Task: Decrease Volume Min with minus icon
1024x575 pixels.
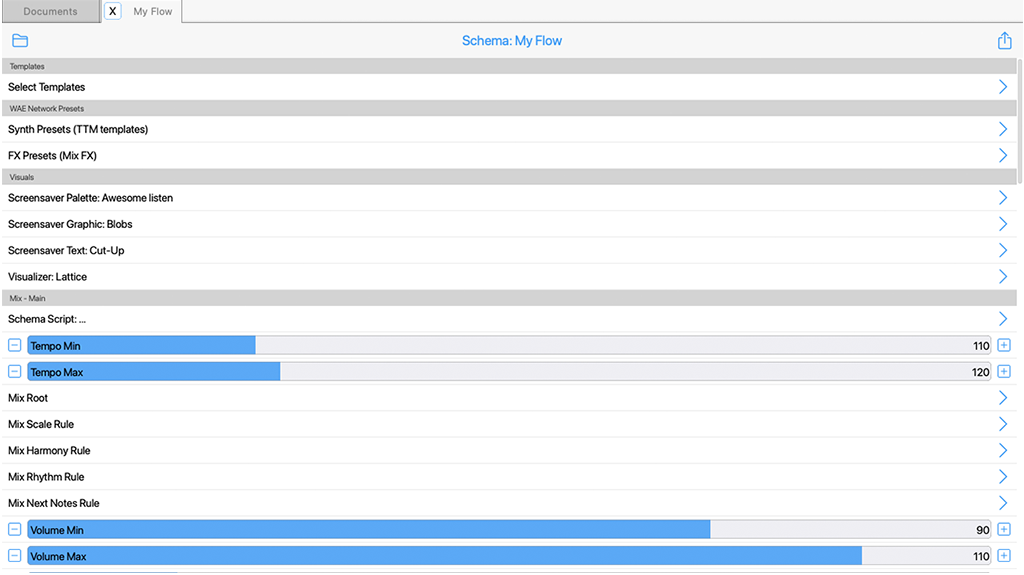Action: coord(14,530)
